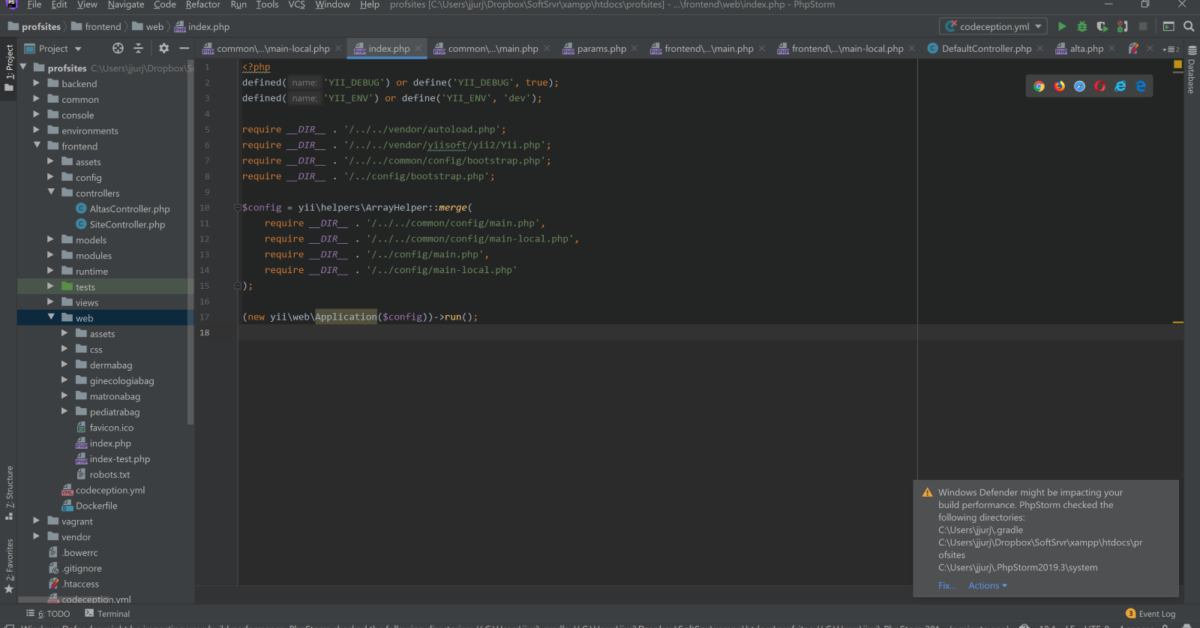Screen dimensions: 1200x628
Task: Select robots.txt in the web folder
Action: pyautogui.click(x=102, y=475)
